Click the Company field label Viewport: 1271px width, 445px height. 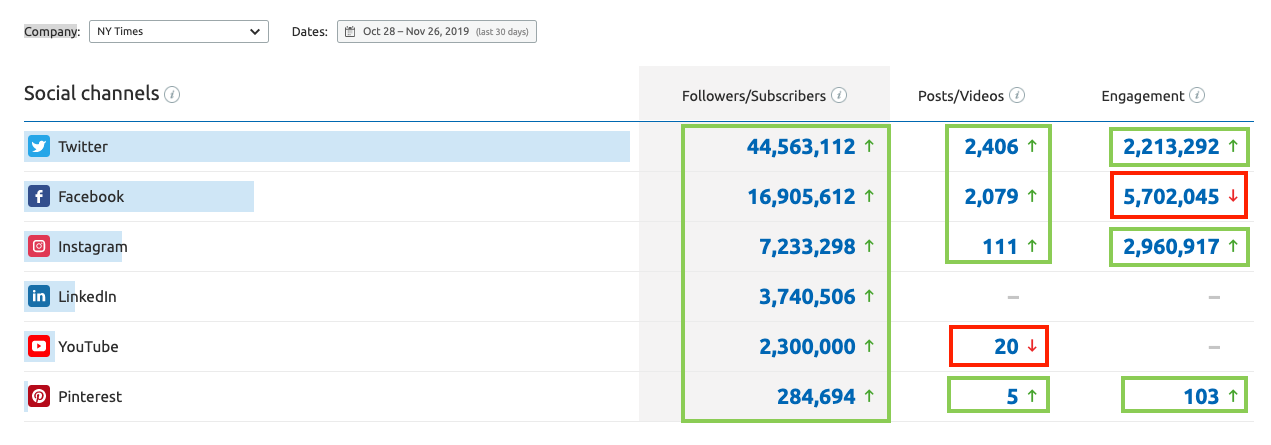[x=52, y=32]
